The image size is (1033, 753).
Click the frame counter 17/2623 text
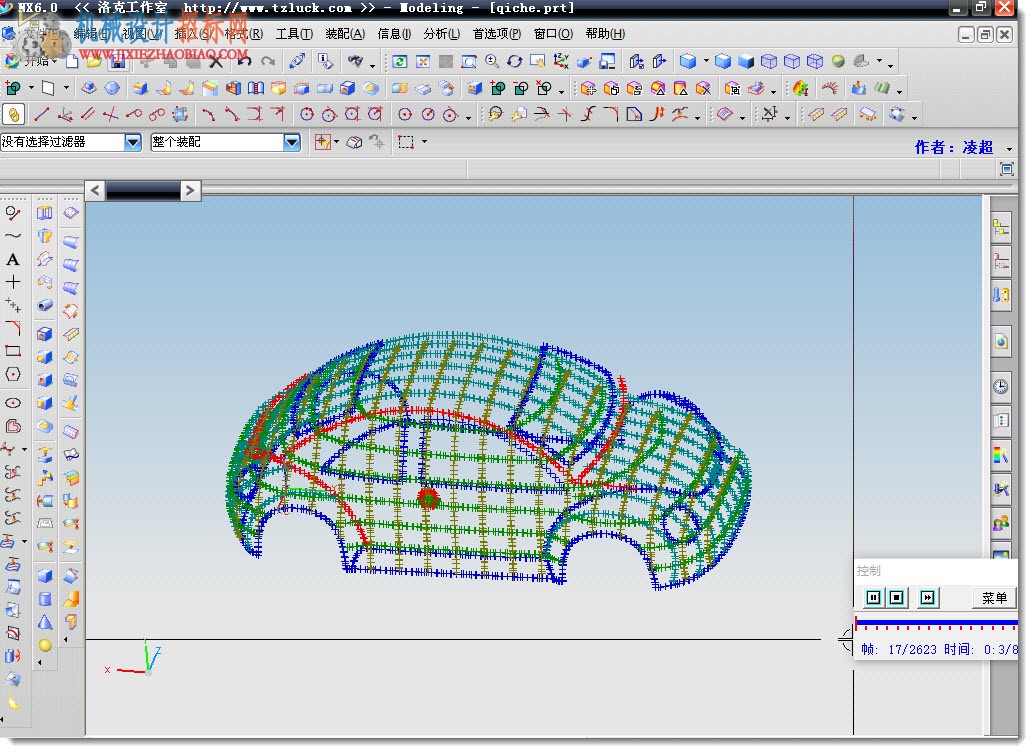point(912,650)
